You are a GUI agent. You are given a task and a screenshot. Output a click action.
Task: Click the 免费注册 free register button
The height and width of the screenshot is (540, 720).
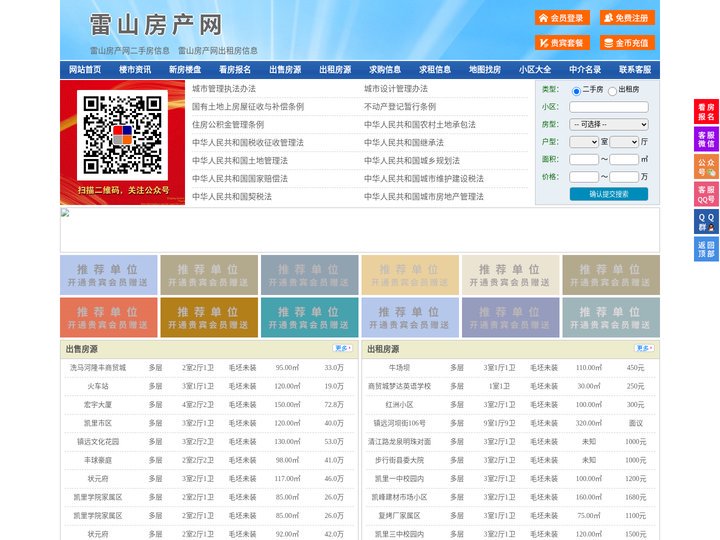click(x=627, y=18)
